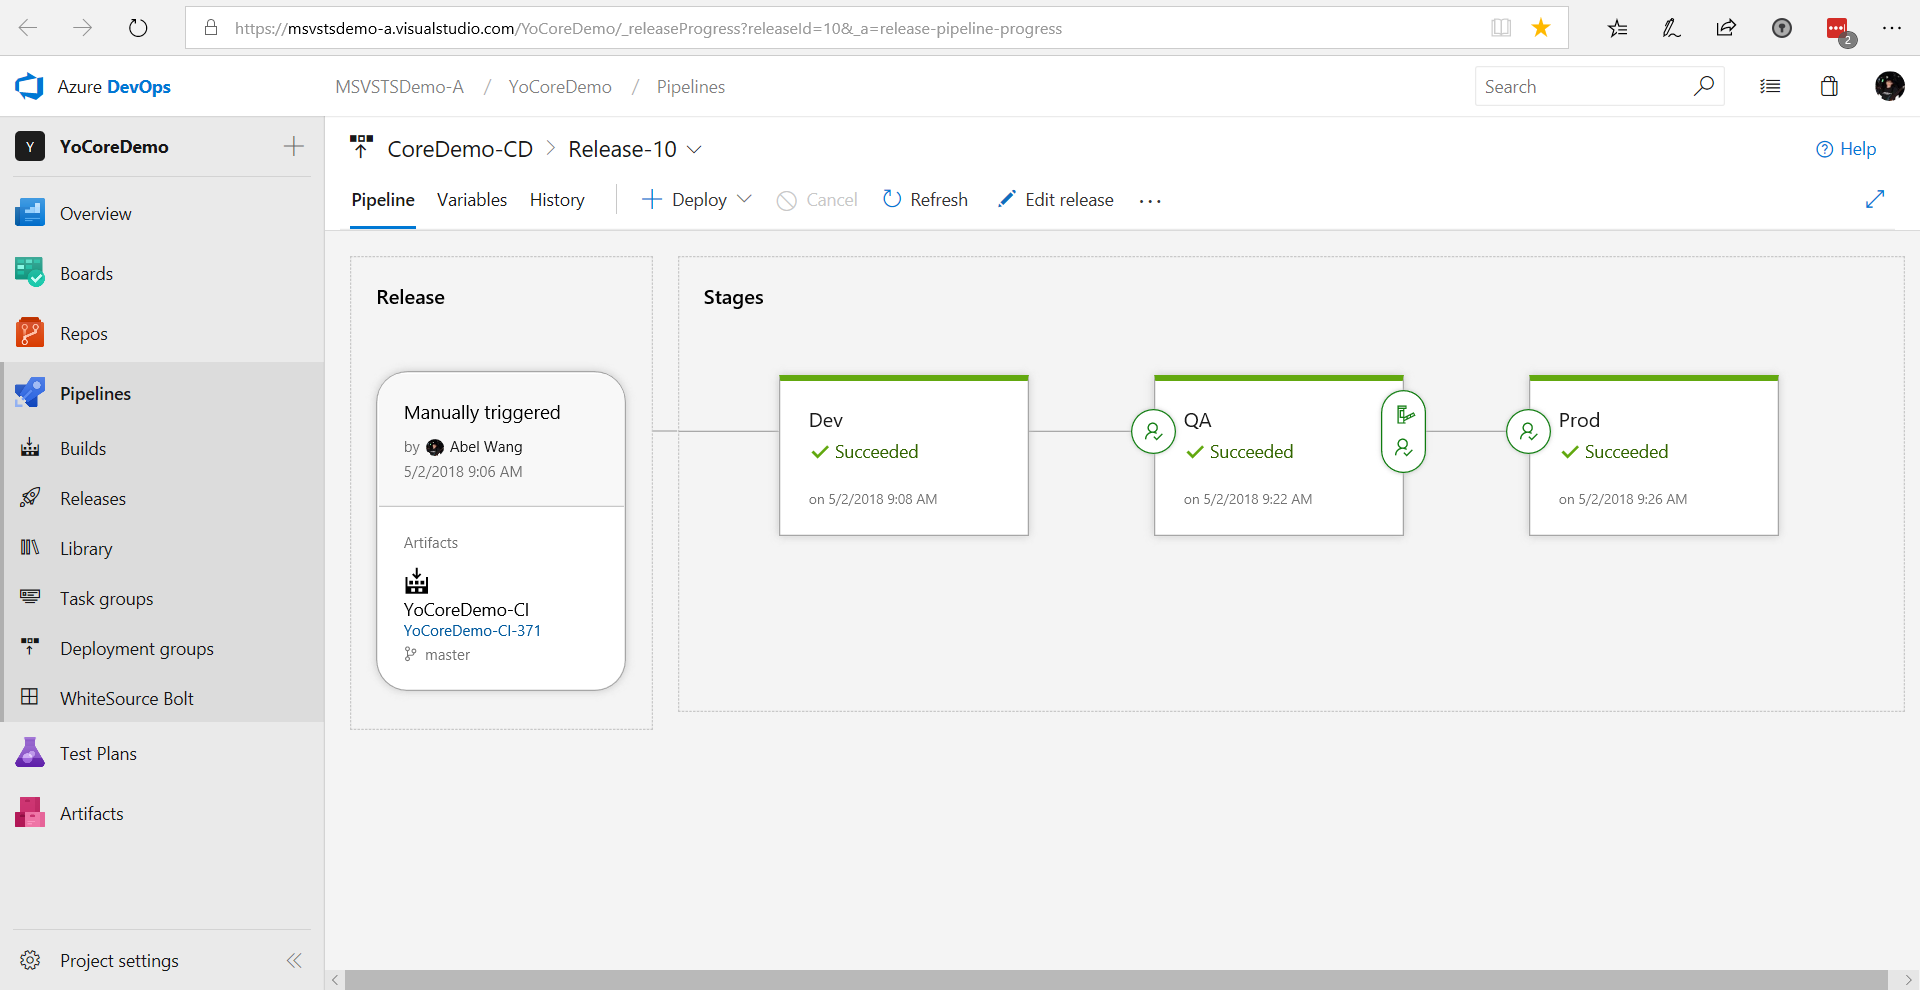Viewport: 1920px width, 990px height.
Task: Go to MSVSTSDemo-A breadcrumb
Action: (x=399, y=87)
